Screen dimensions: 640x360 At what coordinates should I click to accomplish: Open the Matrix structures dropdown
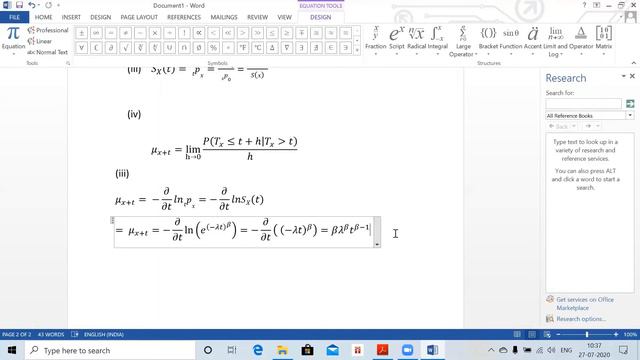(604, 40)
